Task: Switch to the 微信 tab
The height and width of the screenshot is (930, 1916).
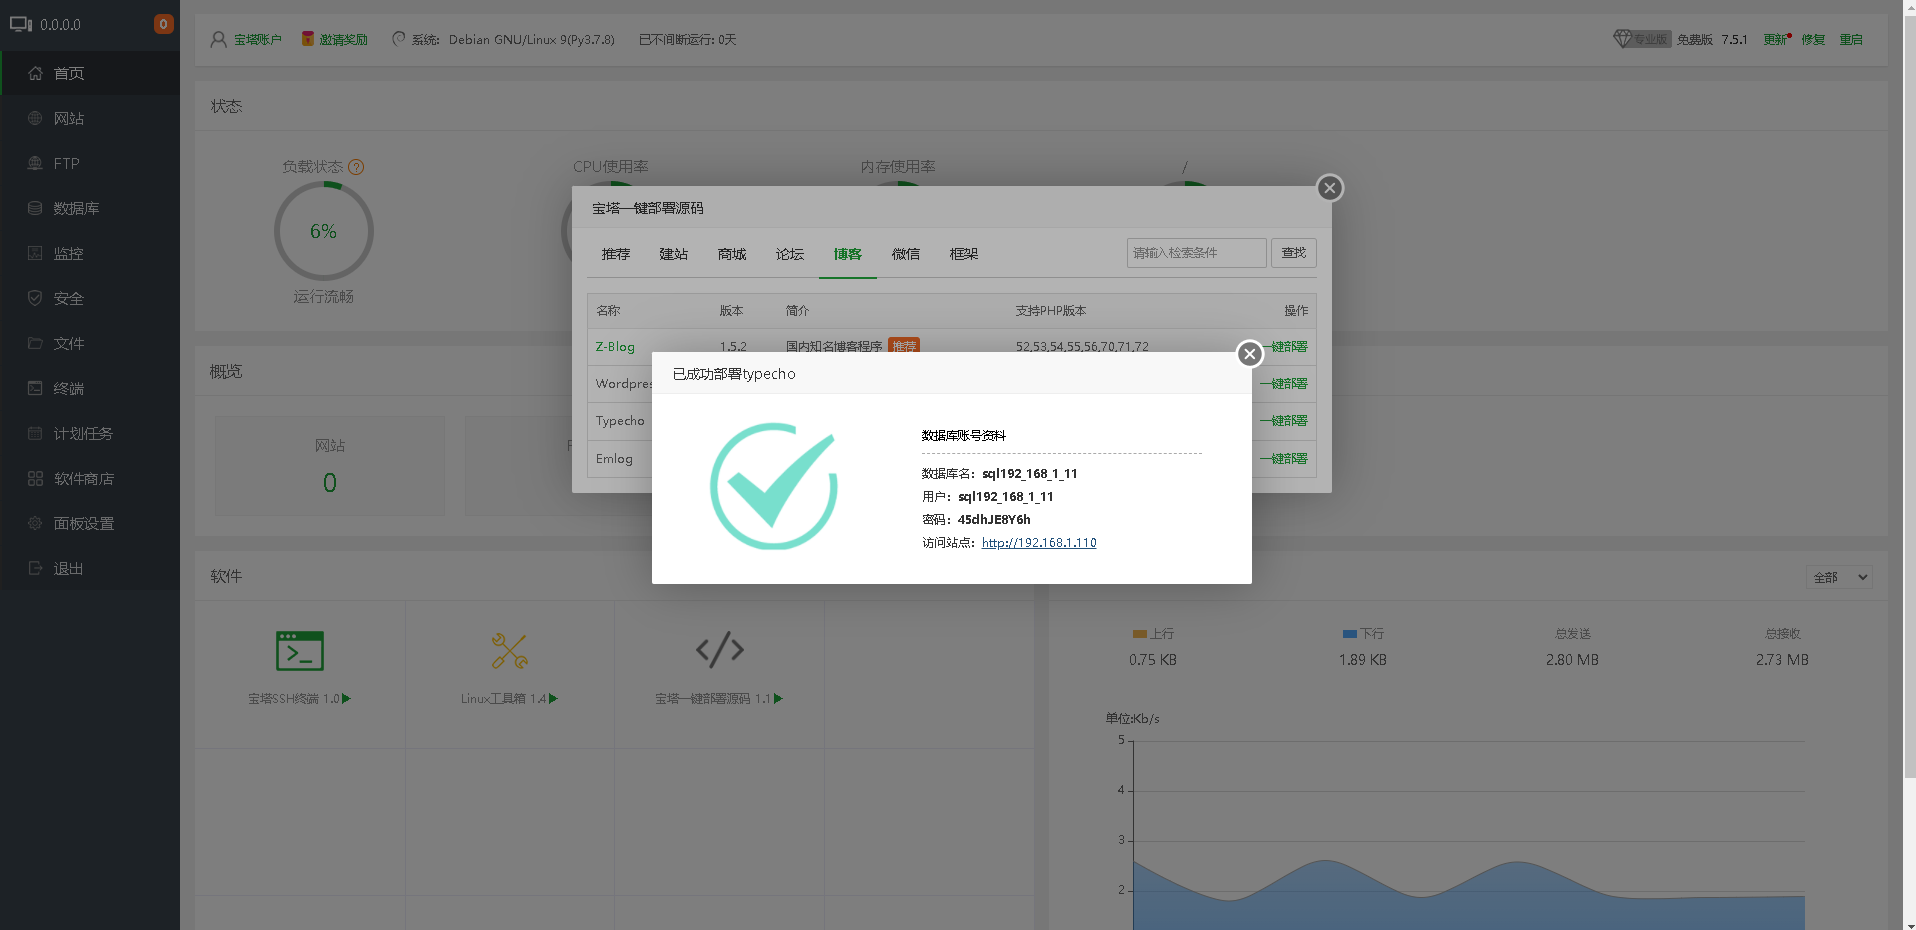Action: (x=906, y=254)
